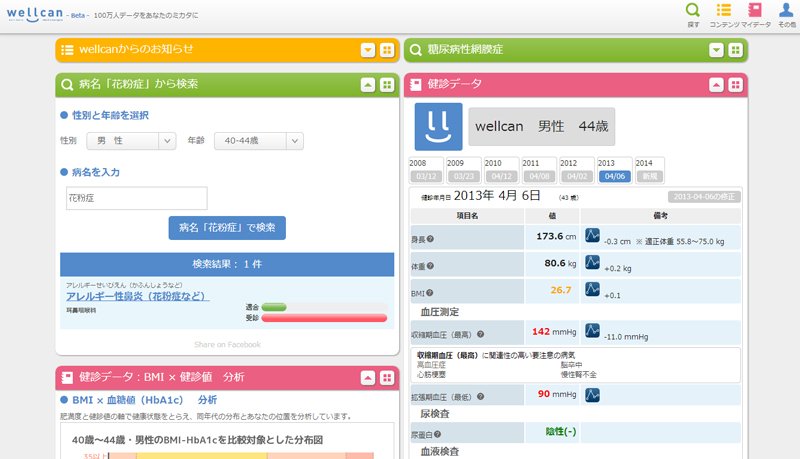Collapse the BMI × 健診値 分析 panel
Image resolution: width=800 pixels, height=459 pixels.
[368, 378]
